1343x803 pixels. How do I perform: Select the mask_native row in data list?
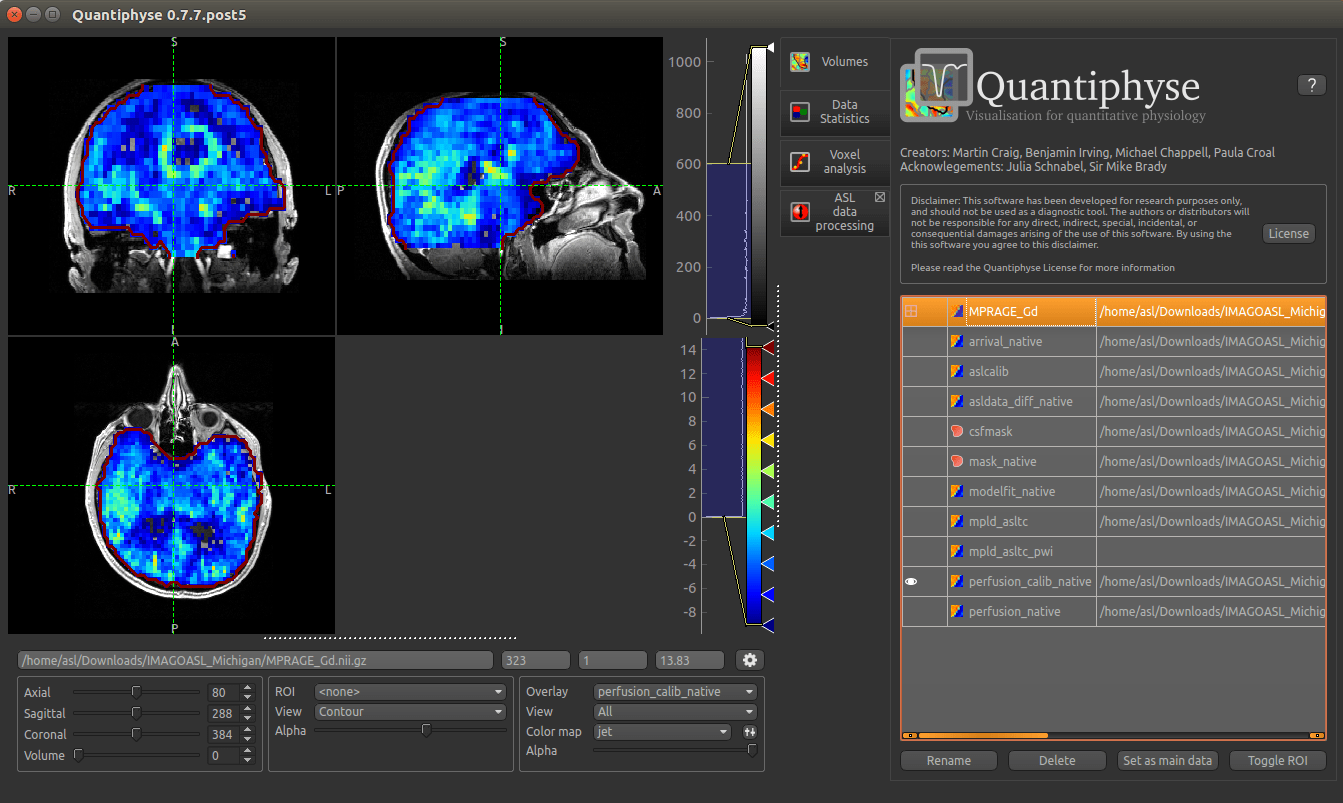[1021, 461]
